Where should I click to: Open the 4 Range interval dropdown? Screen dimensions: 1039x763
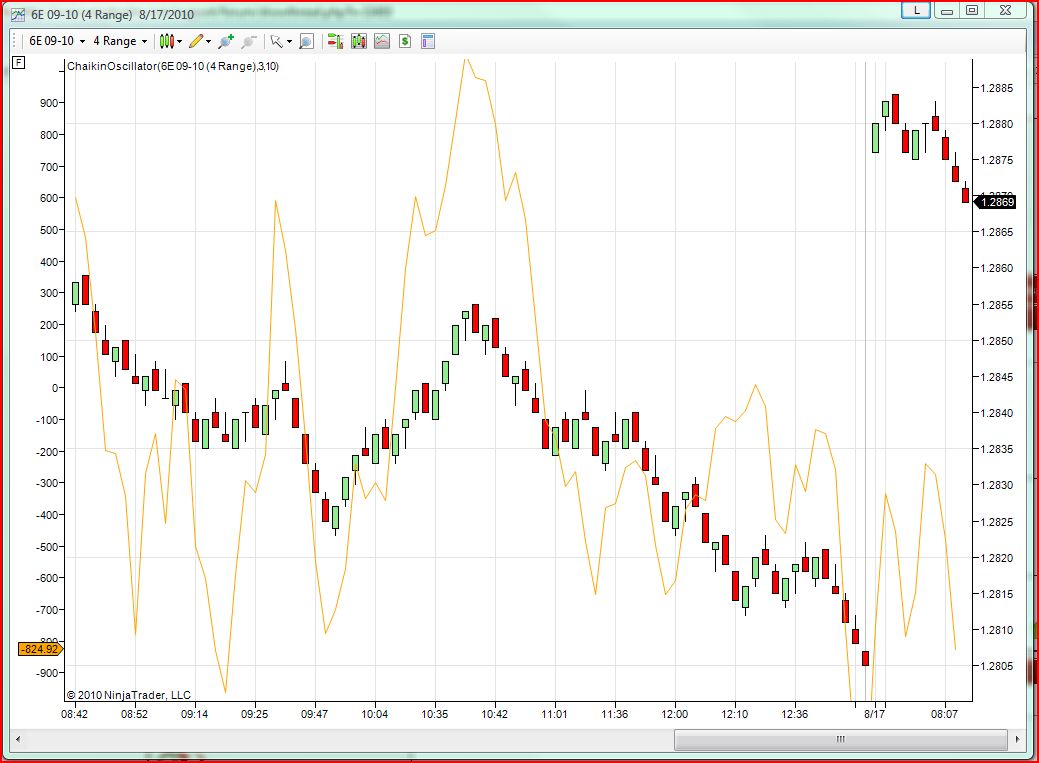coord(119,41)
